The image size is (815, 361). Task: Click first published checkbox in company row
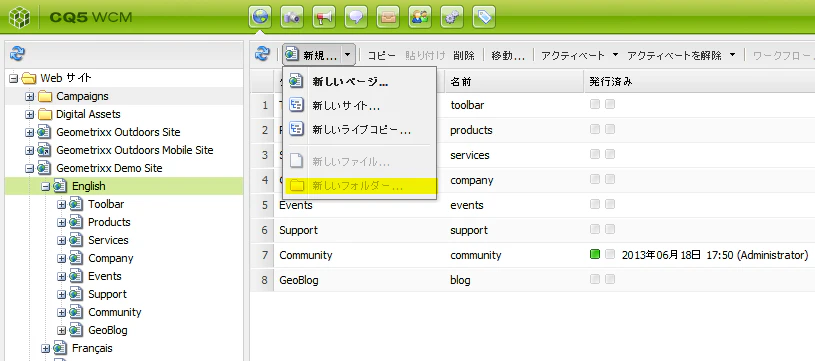tap(595, 179)
